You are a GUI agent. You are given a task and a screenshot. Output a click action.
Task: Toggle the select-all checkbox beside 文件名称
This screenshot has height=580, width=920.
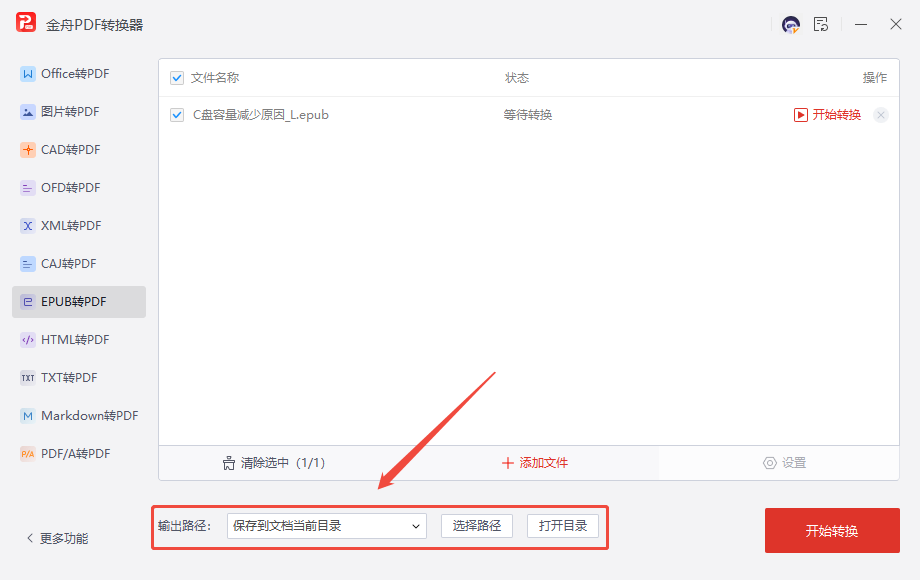click(x=177, y=78)
